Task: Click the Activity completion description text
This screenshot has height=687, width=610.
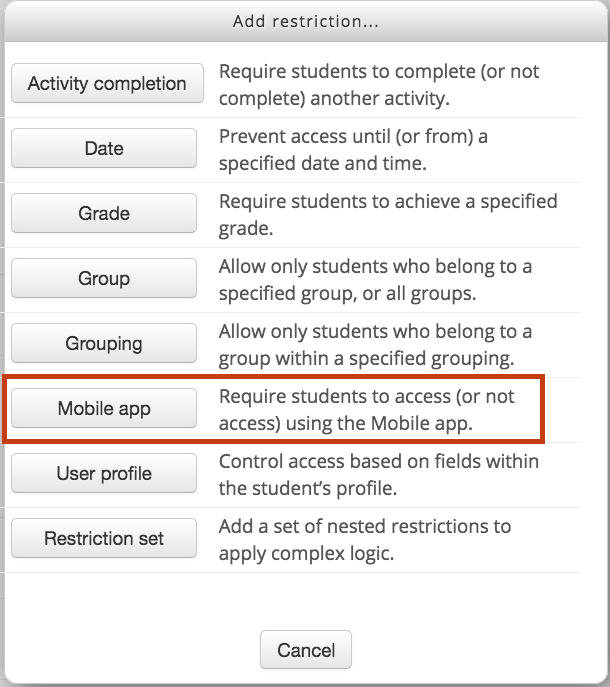Action: (379, 85)
